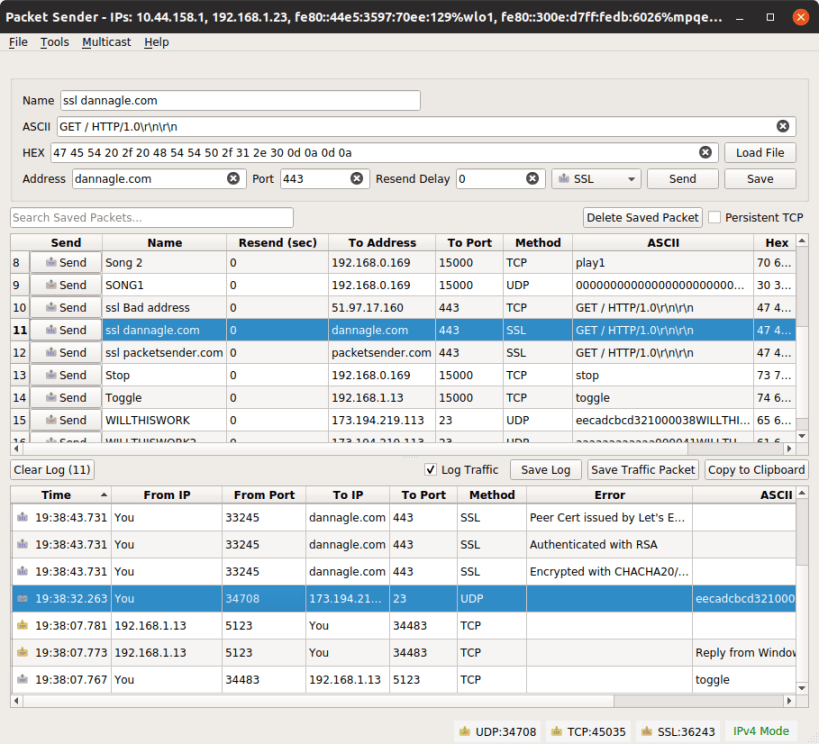819x744 pixels.
Task: Open the File menu
Action: (18, 42)
